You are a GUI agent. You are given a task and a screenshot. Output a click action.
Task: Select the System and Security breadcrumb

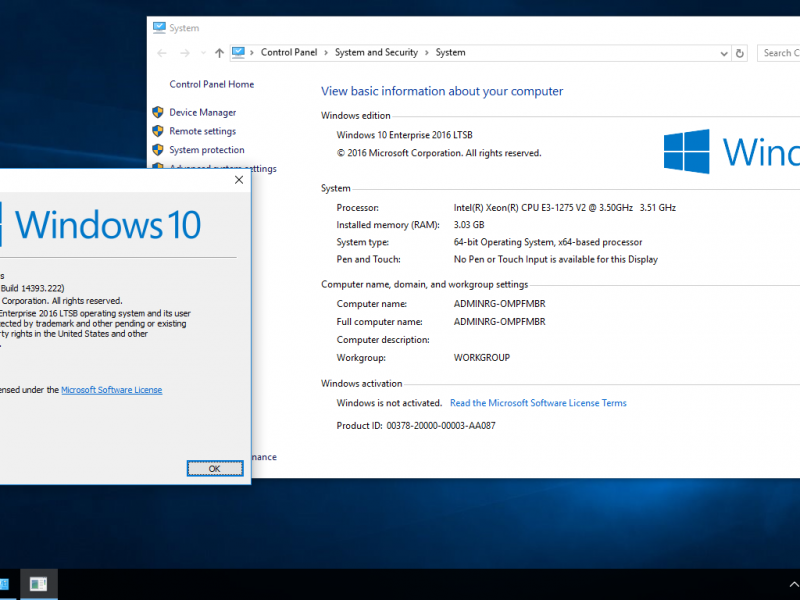click(376, 53)
